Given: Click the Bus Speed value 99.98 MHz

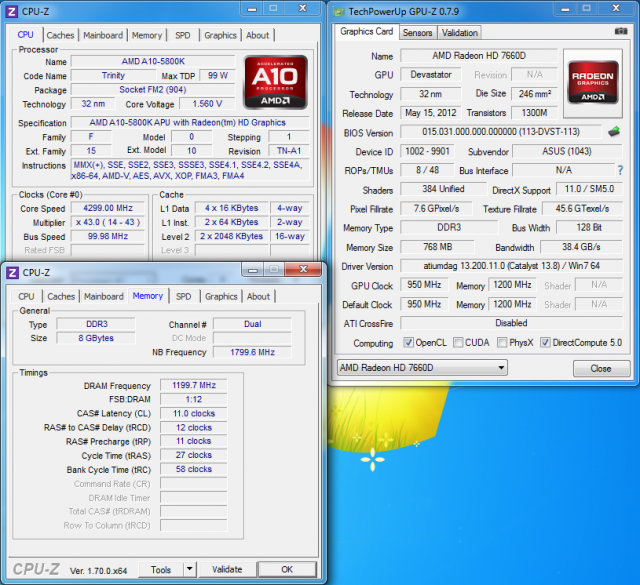Looking at the screenshot, I should coord(108,236).
